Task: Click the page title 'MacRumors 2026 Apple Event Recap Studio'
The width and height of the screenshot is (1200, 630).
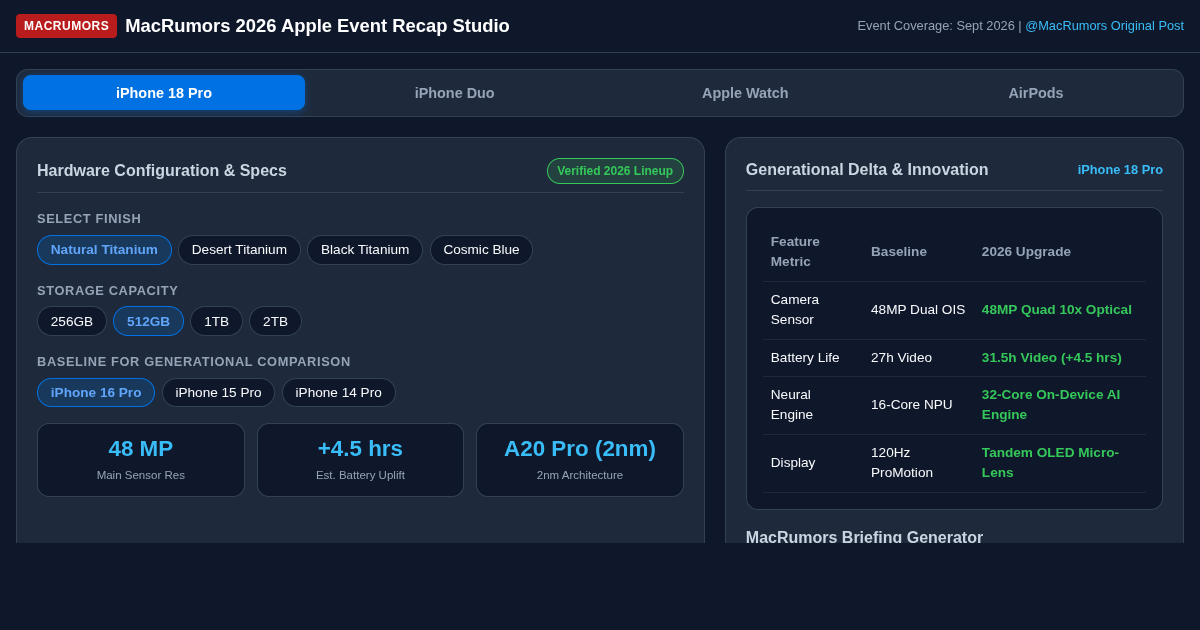Action: click(x=317, y=26)
